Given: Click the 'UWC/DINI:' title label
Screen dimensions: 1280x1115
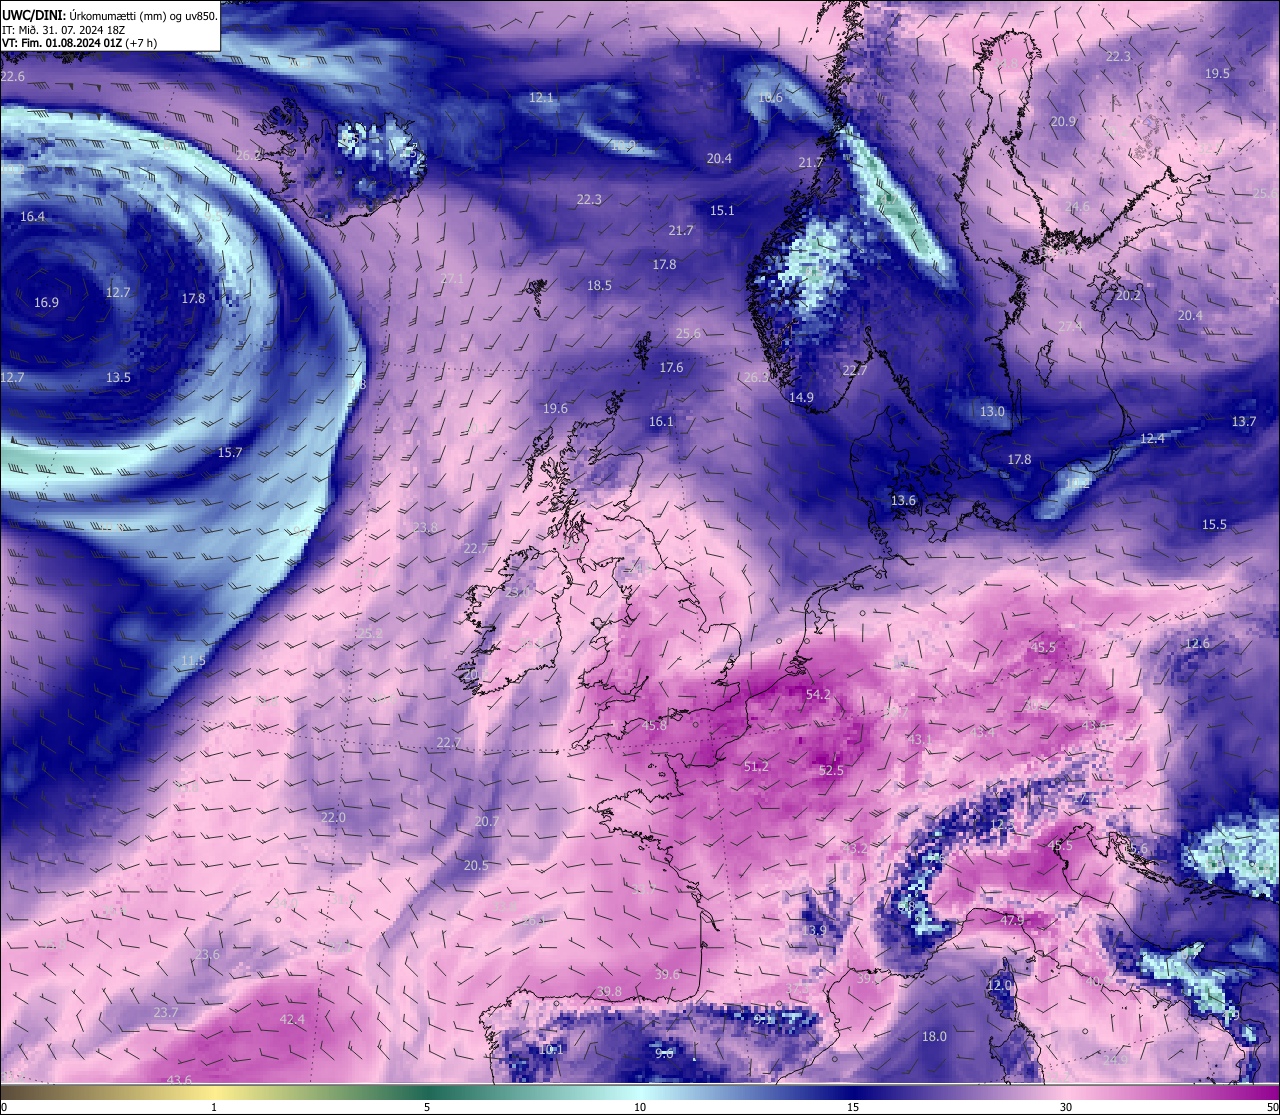Looking at the screenshot, I should (x=34, y=16).
